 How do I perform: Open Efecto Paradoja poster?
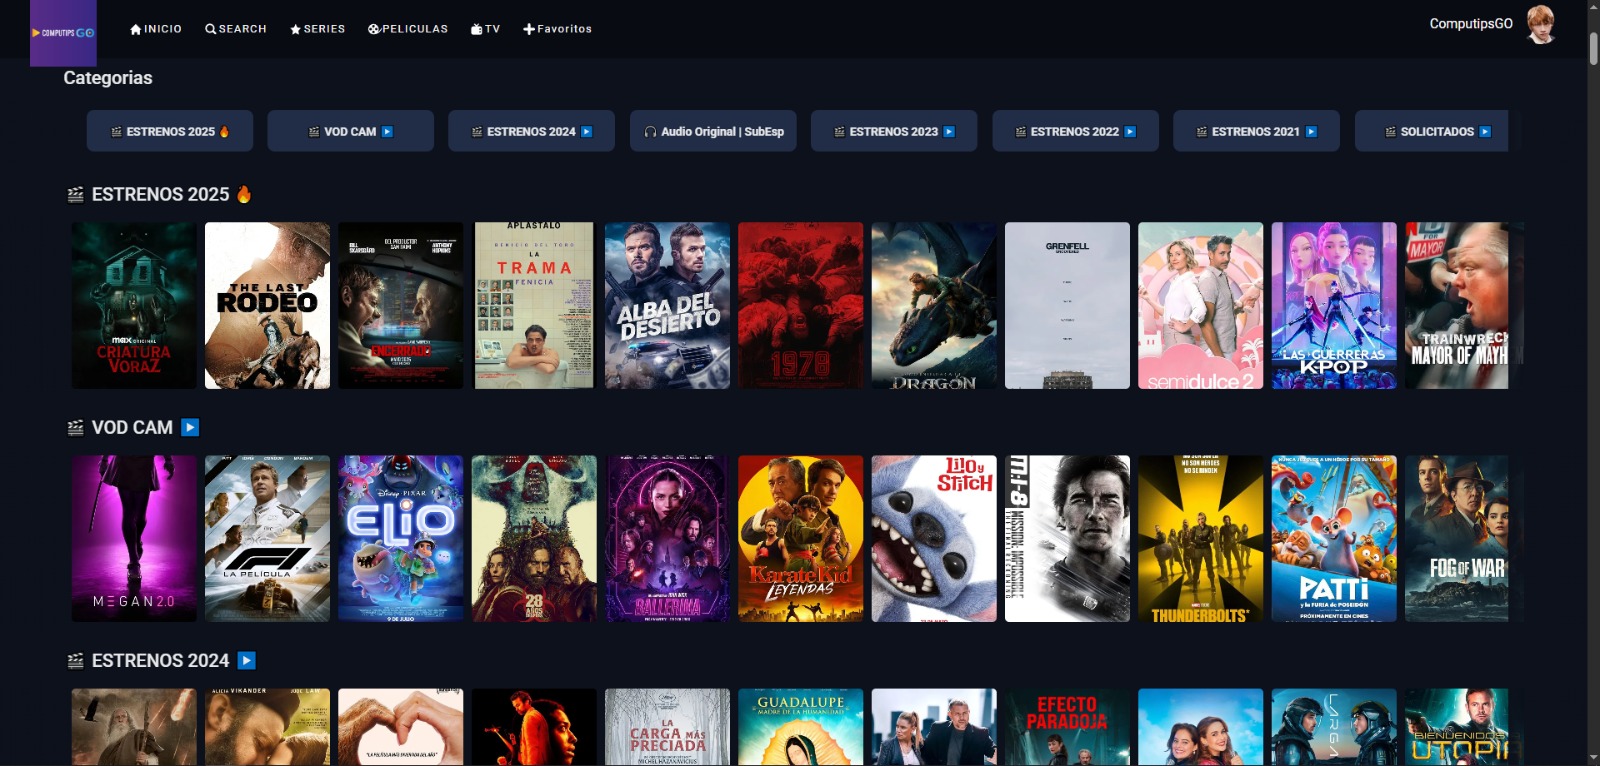point(1067,727)
